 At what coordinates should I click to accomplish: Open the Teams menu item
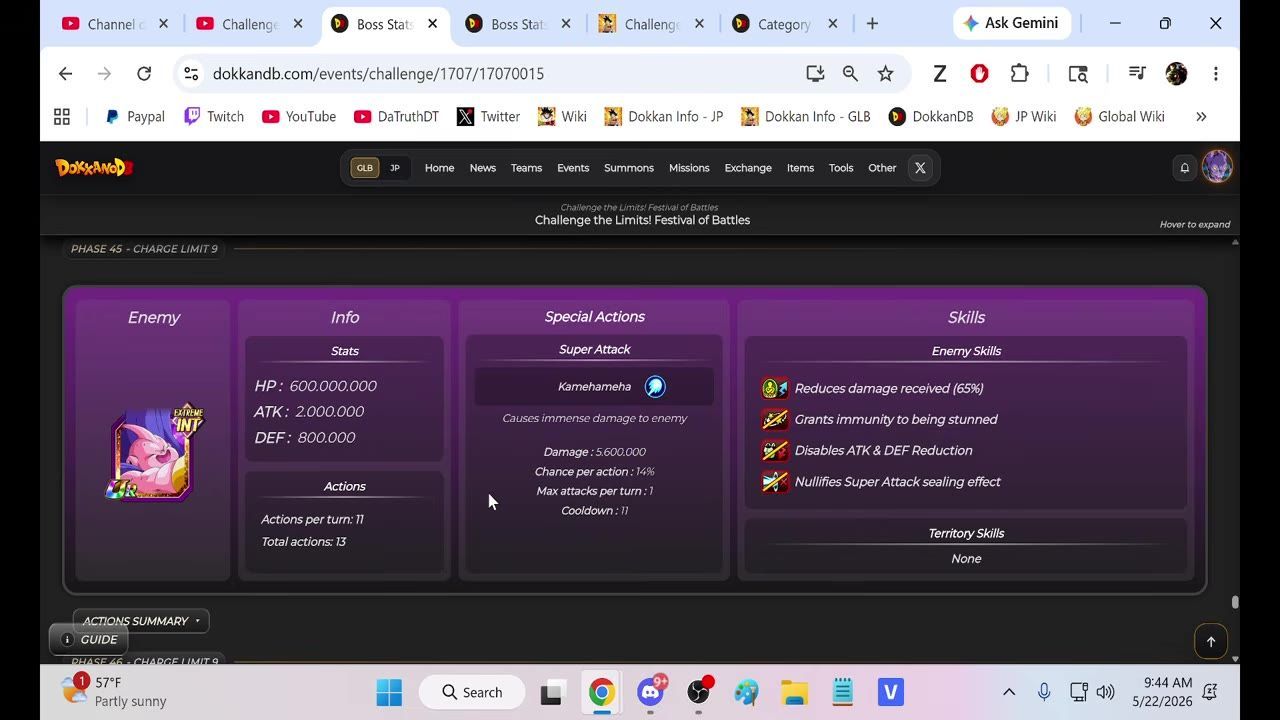(x=526, y=168)
